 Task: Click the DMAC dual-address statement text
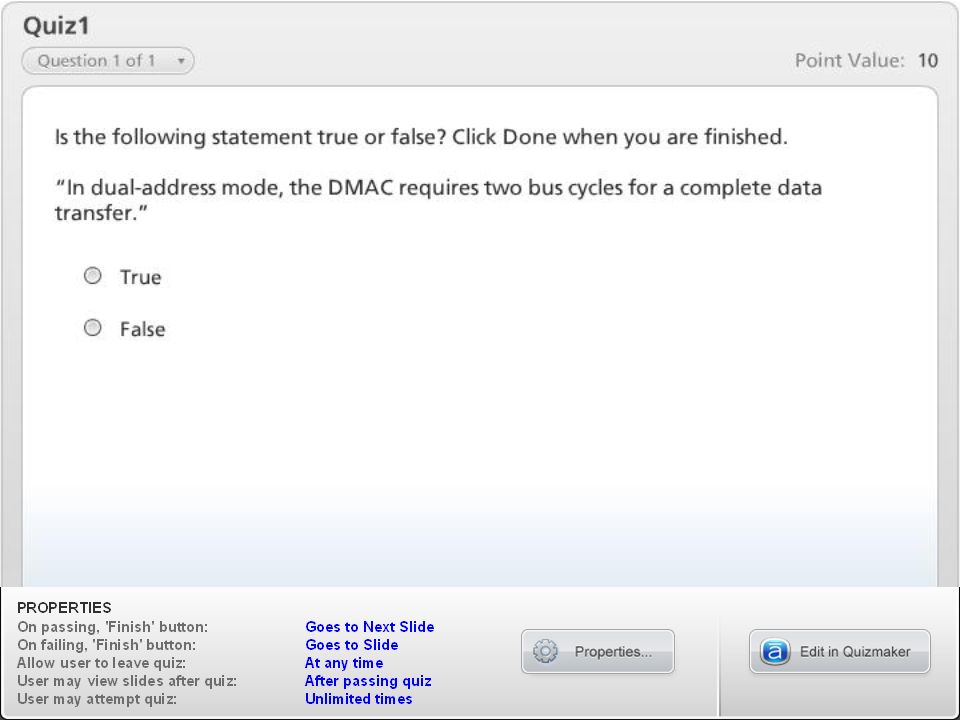(x=438, y=200)
